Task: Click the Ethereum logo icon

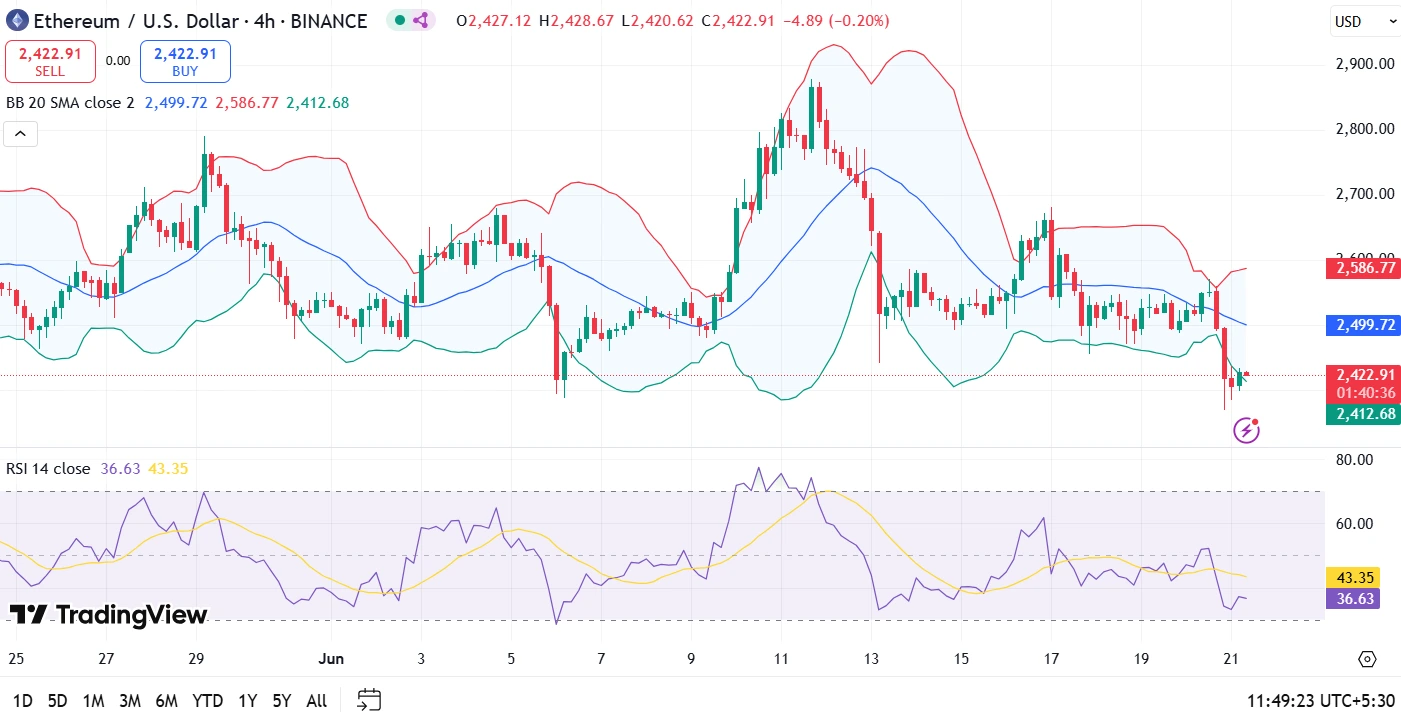Action: [17, 20]
